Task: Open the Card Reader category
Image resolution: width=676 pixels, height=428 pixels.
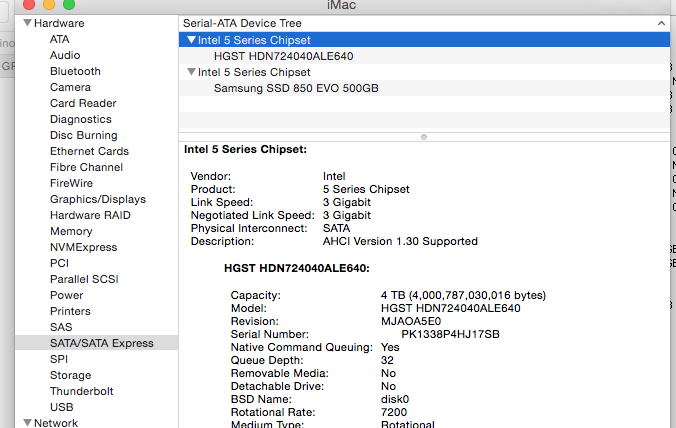Action: click(83, 103)
